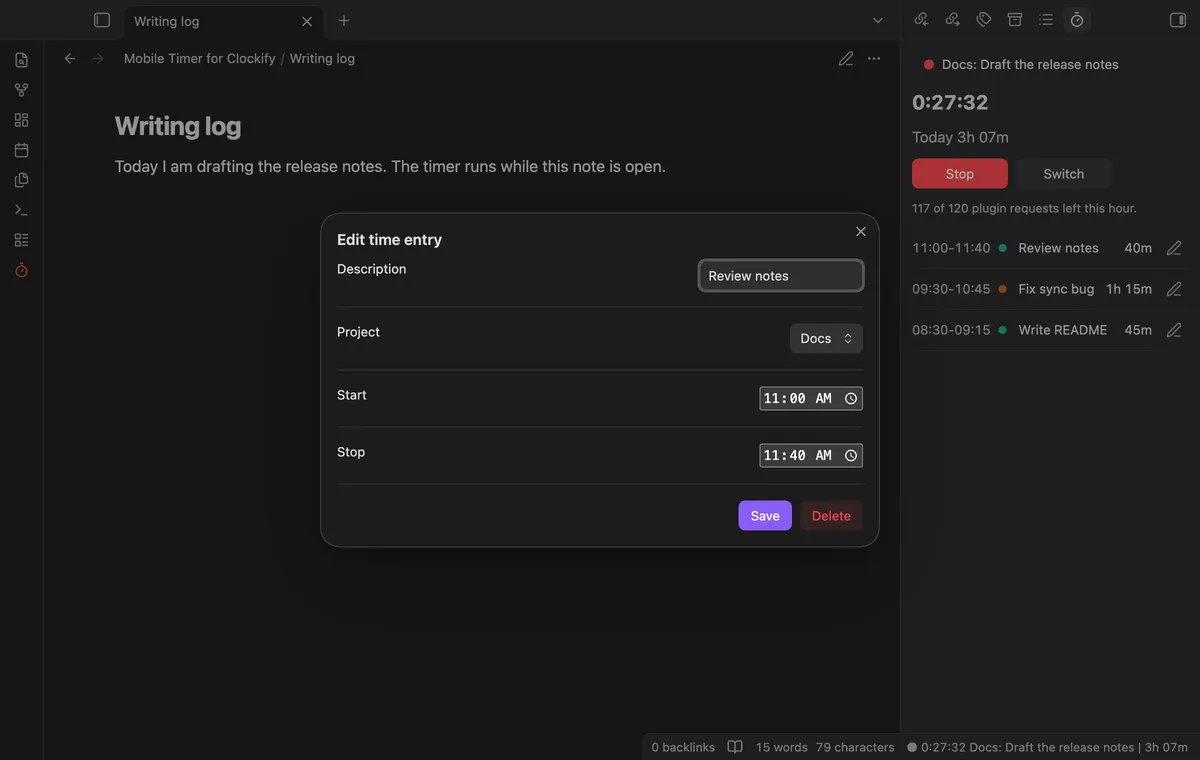Click the note body paragraph text
Image resolution: width=1200 pixels, height=760 pixels.
(390, 166)
